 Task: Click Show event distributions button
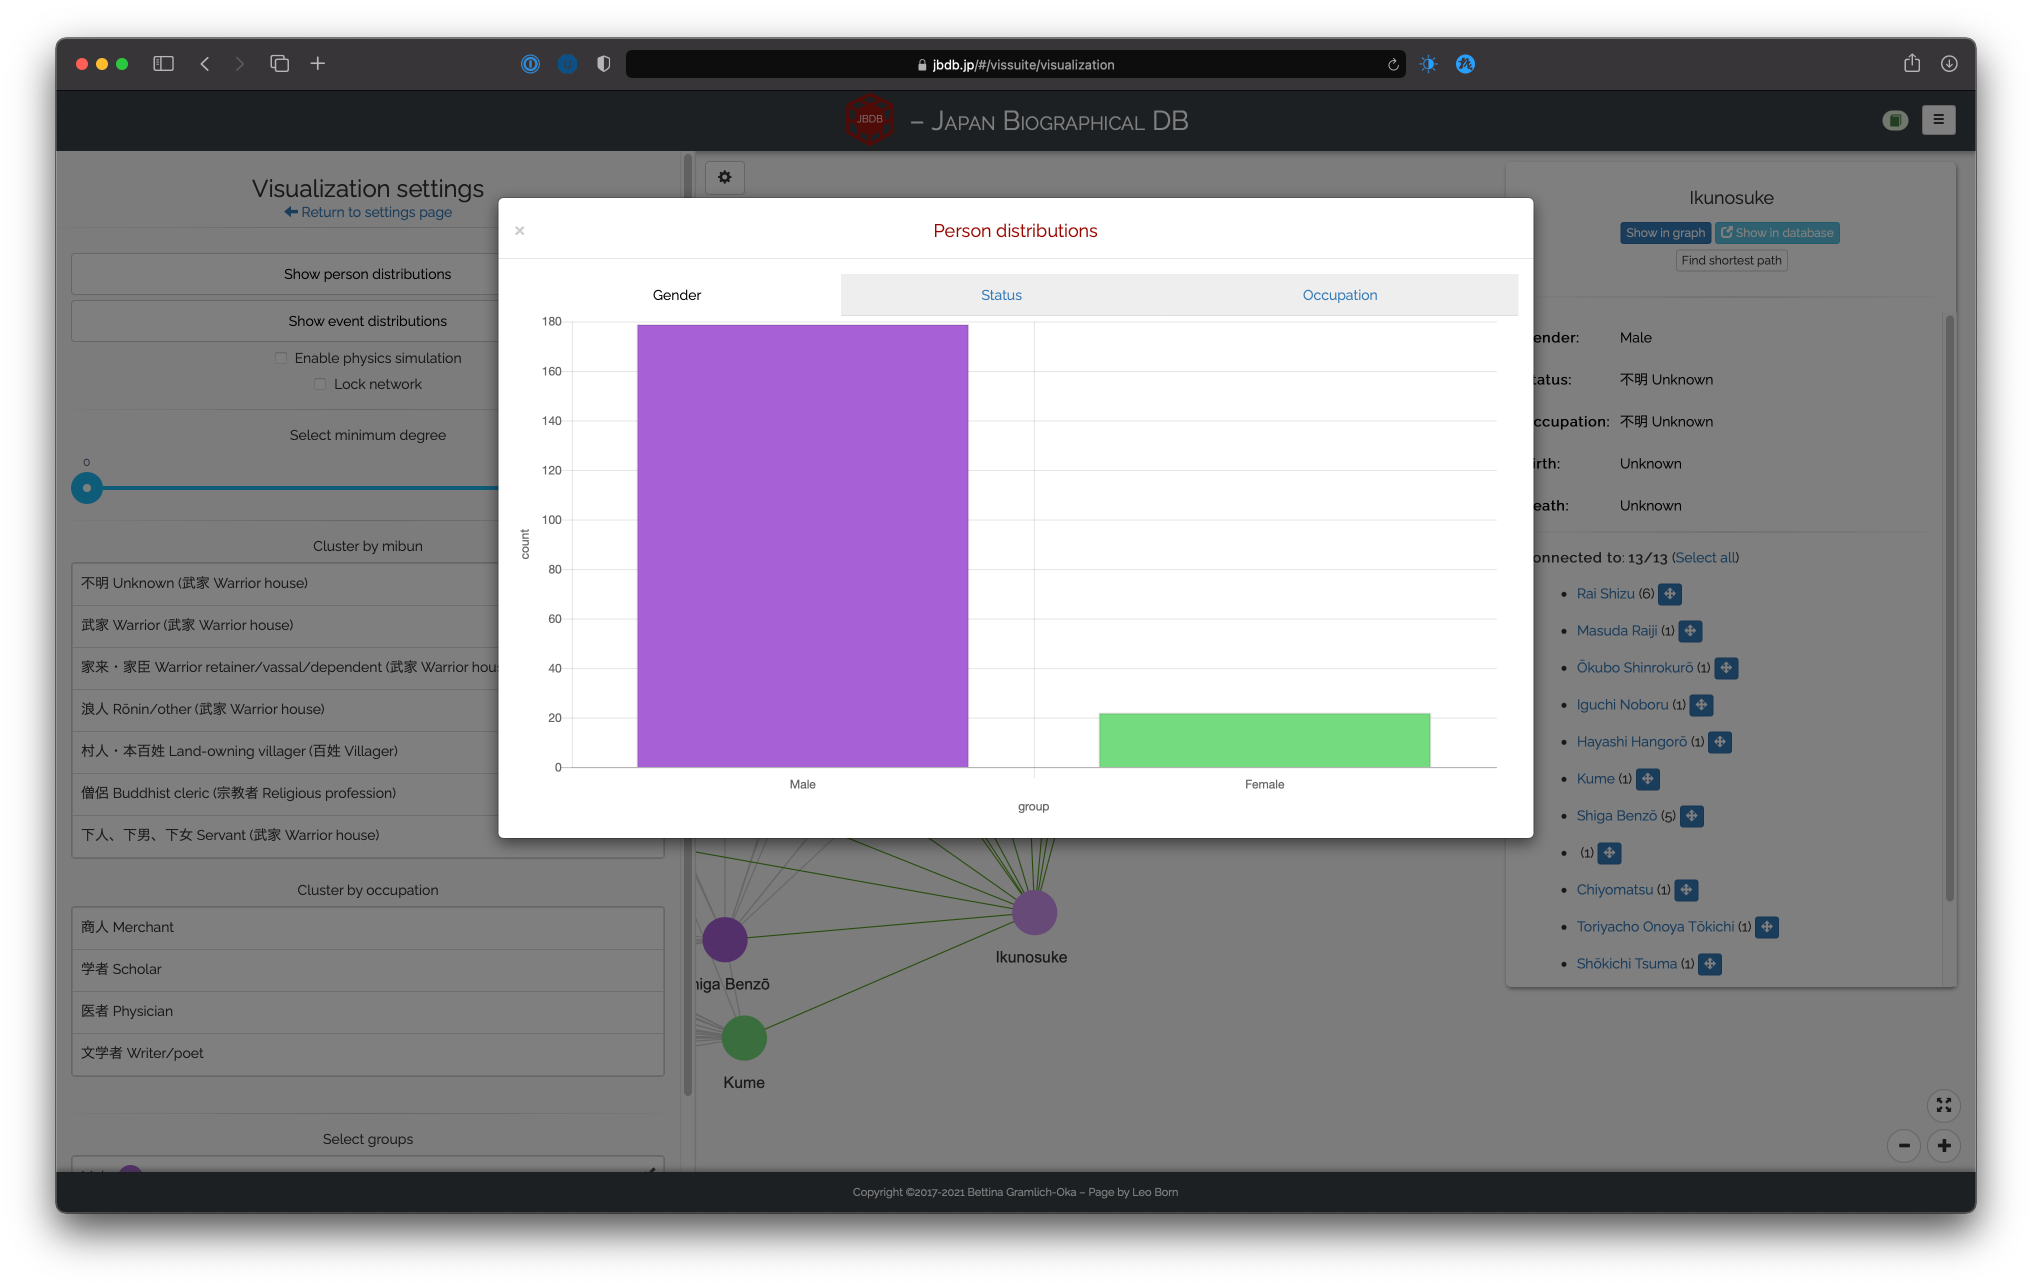[x=367, y=321]
